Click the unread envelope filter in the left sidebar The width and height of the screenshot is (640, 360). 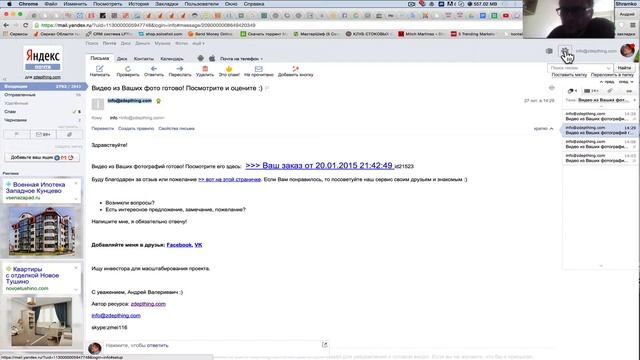(43, 134)
